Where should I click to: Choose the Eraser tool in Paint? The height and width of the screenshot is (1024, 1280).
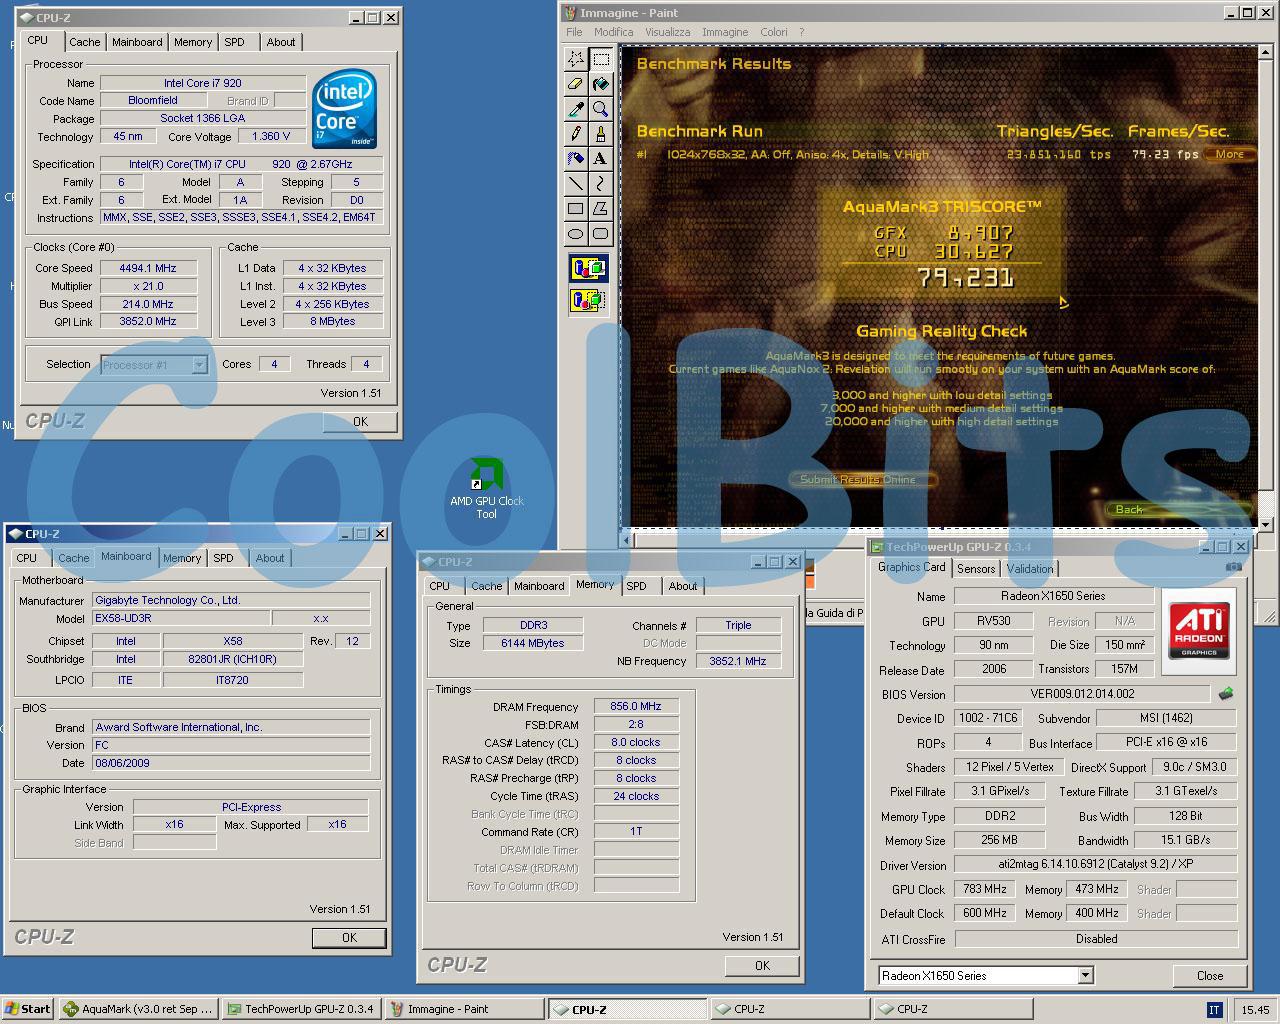pos(576,84)
